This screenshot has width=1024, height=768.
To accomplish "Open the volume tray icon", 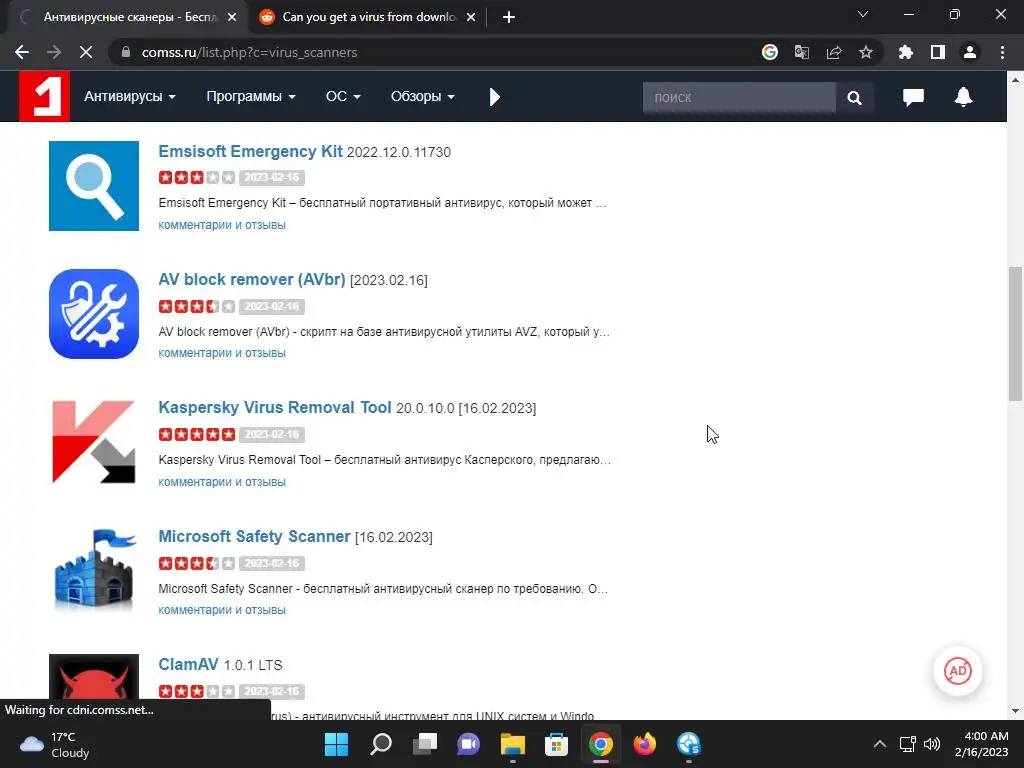I will point(932,744).
